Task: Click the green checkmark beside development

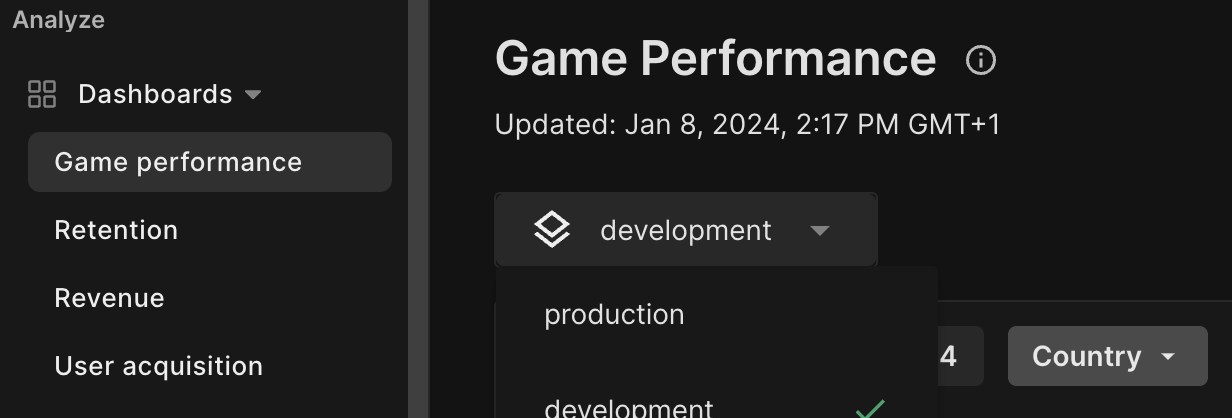Action: point(870,408)
